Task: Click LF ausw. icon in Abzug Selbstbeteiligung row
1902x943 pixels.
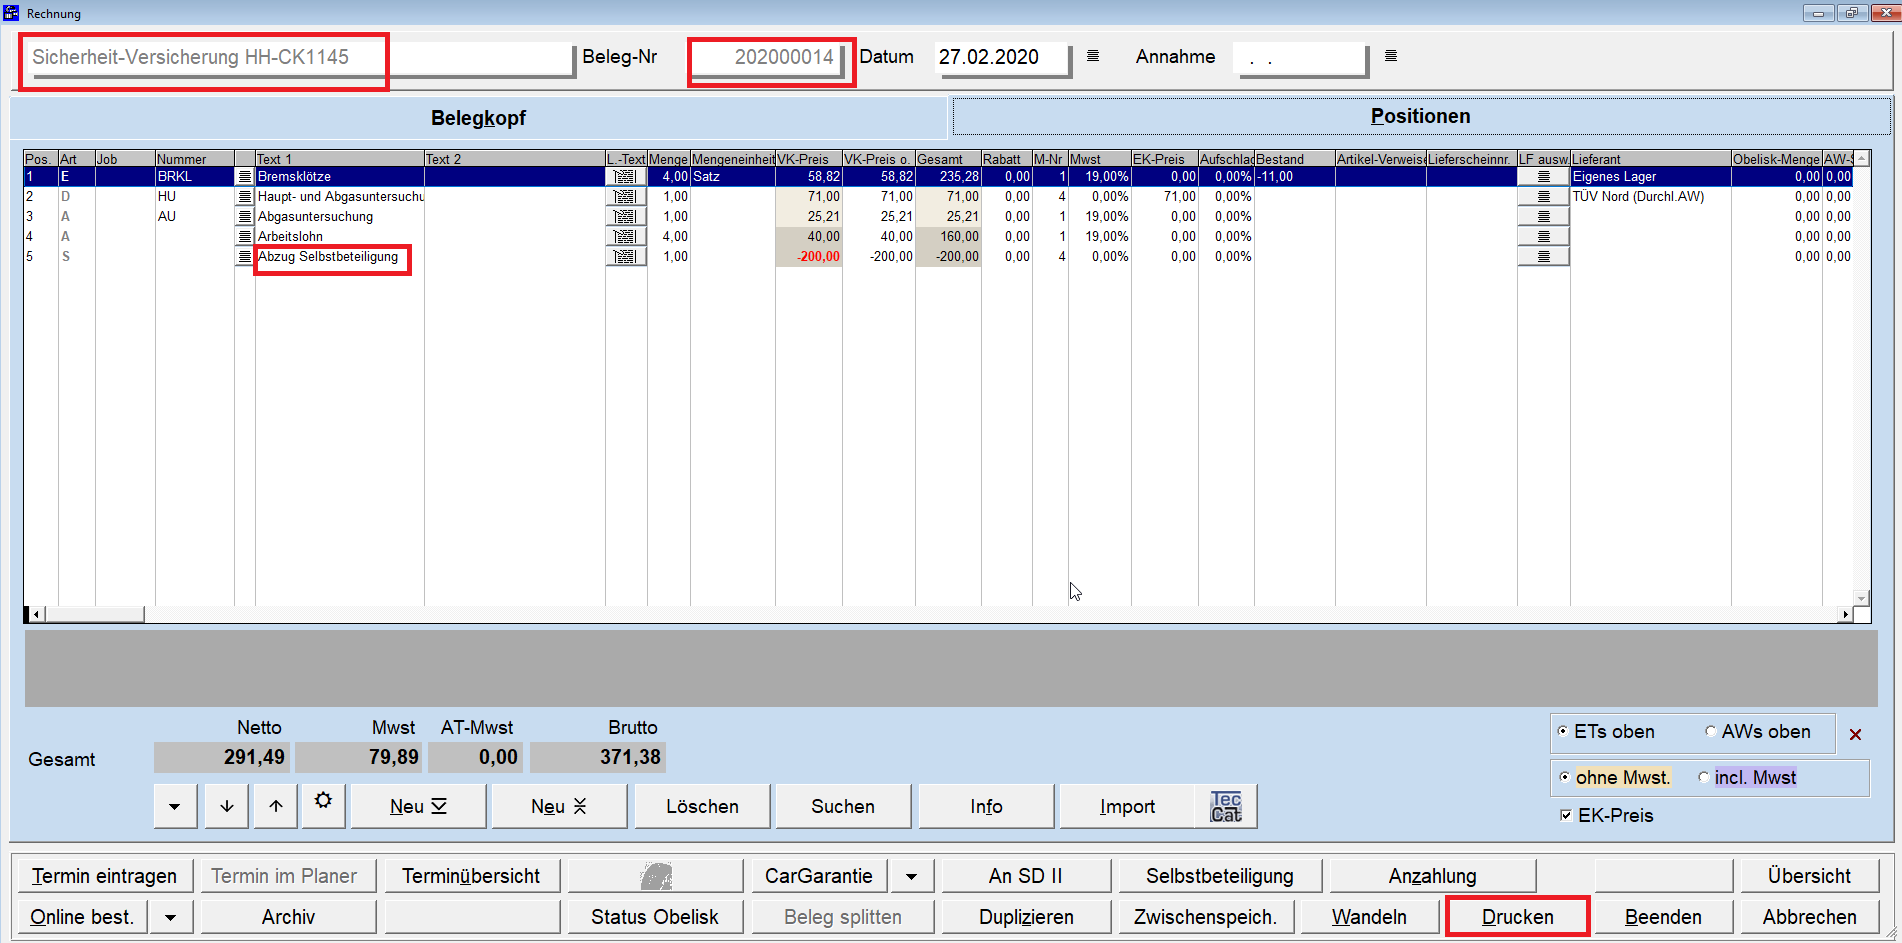Action: pos(1544,257)
